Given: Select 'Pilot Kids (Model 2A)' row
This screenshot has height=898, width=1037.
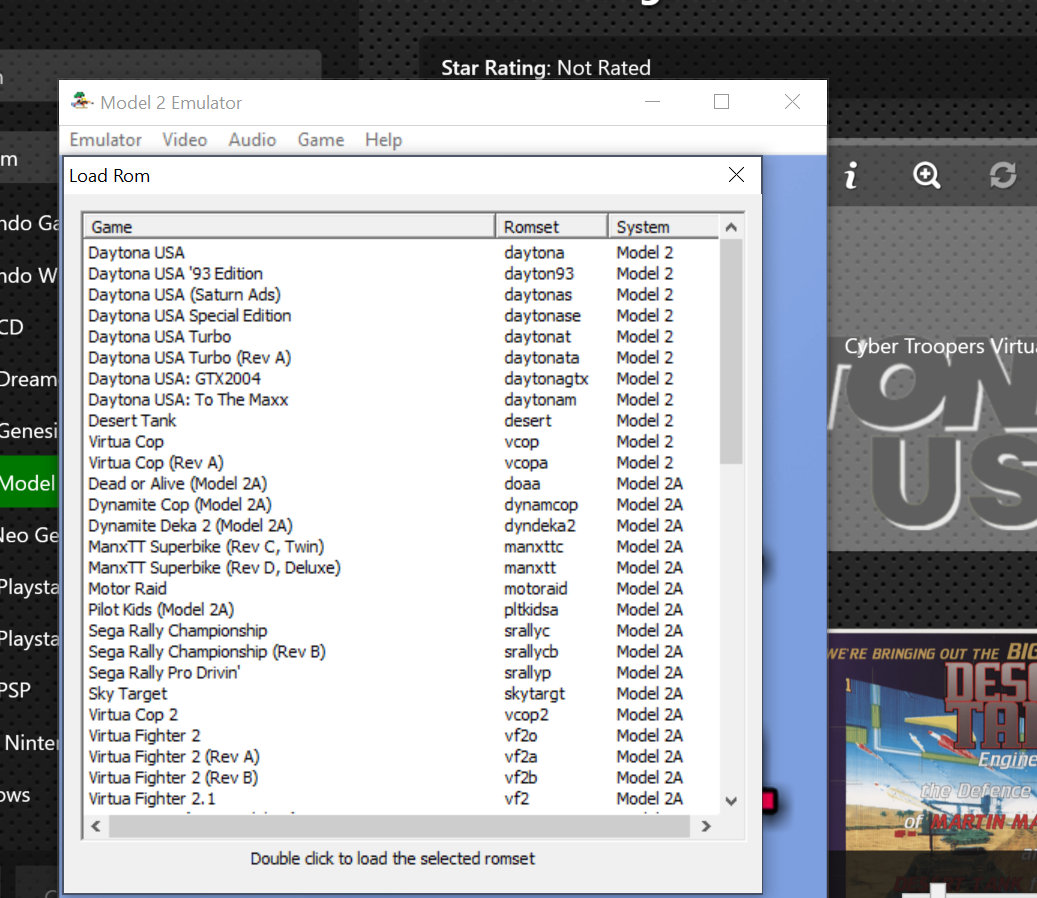Looking at the screenshot, I should pyautogui.click(x=401, y=610).
